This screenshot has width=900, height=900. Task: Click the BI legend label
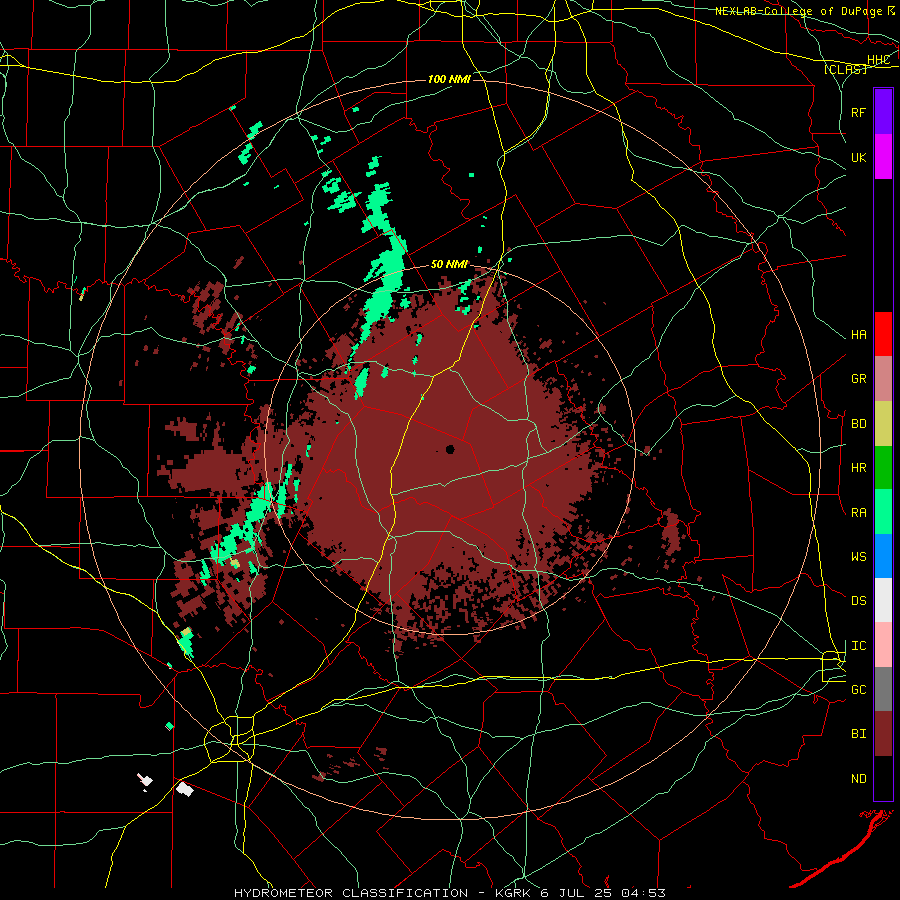point(859,734)
